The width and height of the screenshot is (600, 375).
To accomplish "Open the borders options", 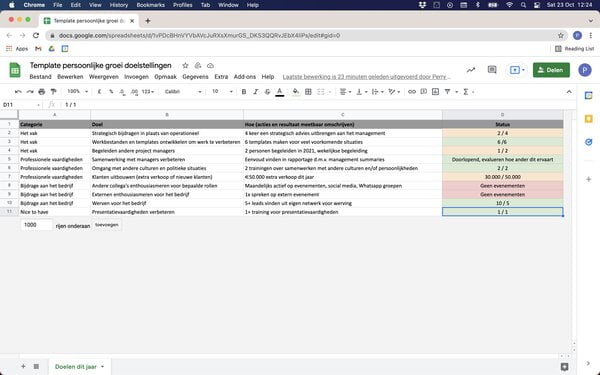I will pos(308,92).
